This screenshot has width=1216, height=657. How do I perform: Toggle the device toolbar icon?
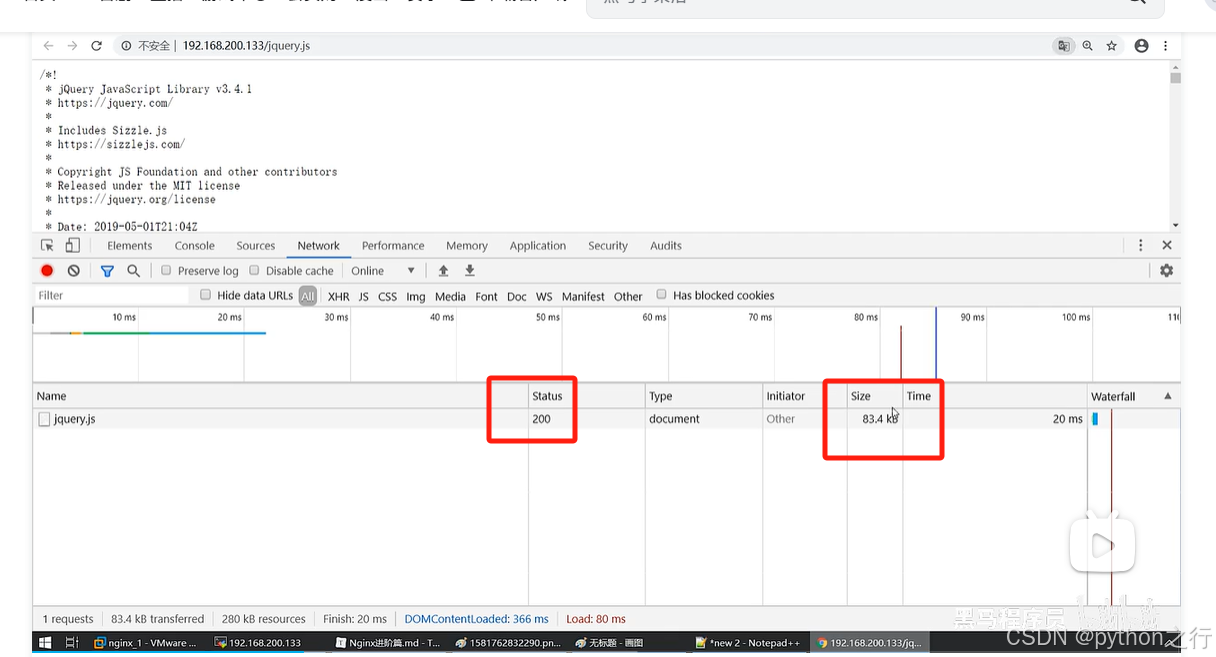pyautogui.click(x=72, y=245)
